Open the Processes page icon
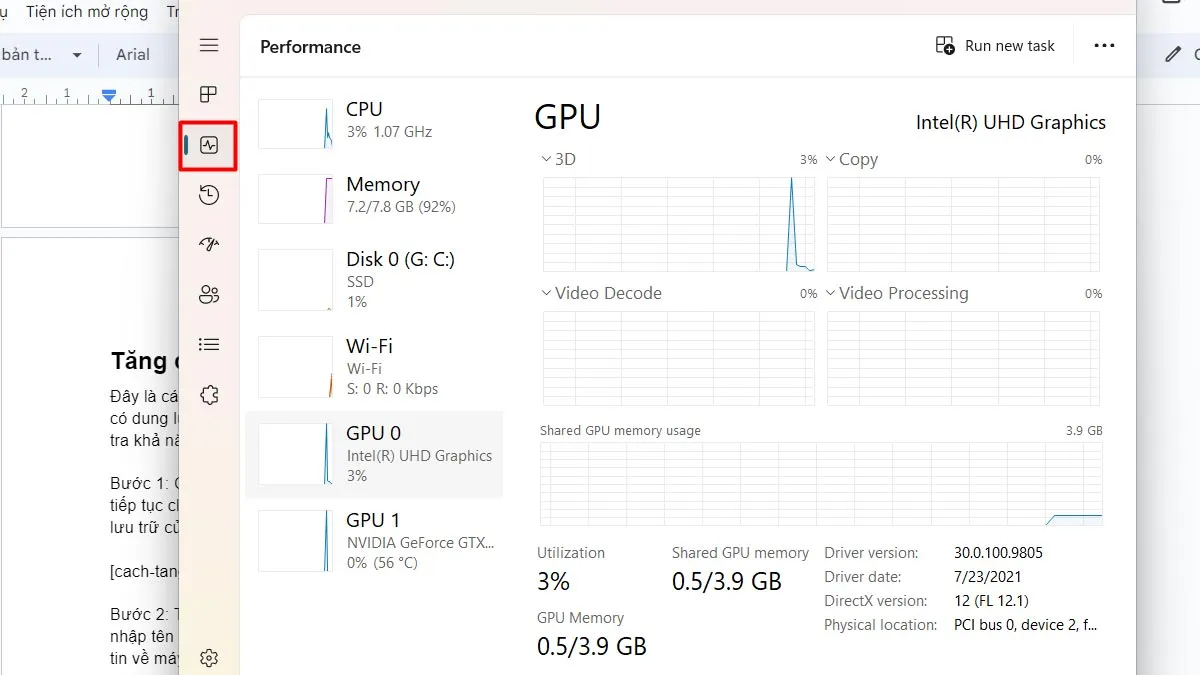 coord(209,95)
